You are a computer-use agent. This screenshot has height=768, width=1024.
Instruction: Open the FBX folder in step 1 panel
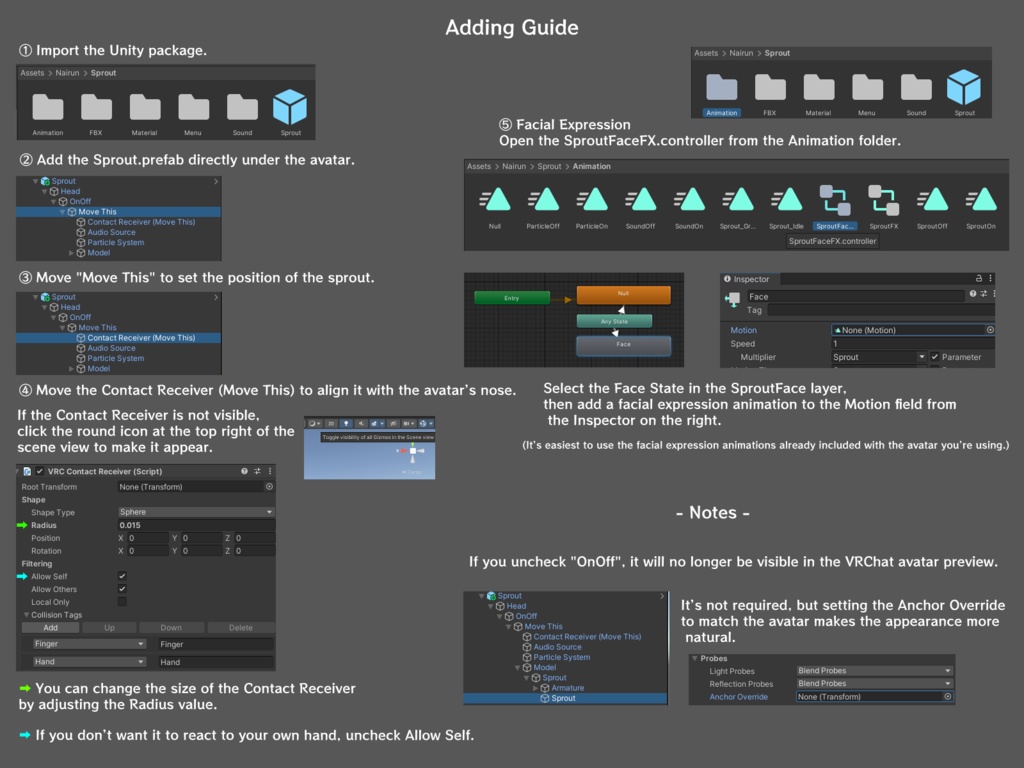[x=96, y=114]
